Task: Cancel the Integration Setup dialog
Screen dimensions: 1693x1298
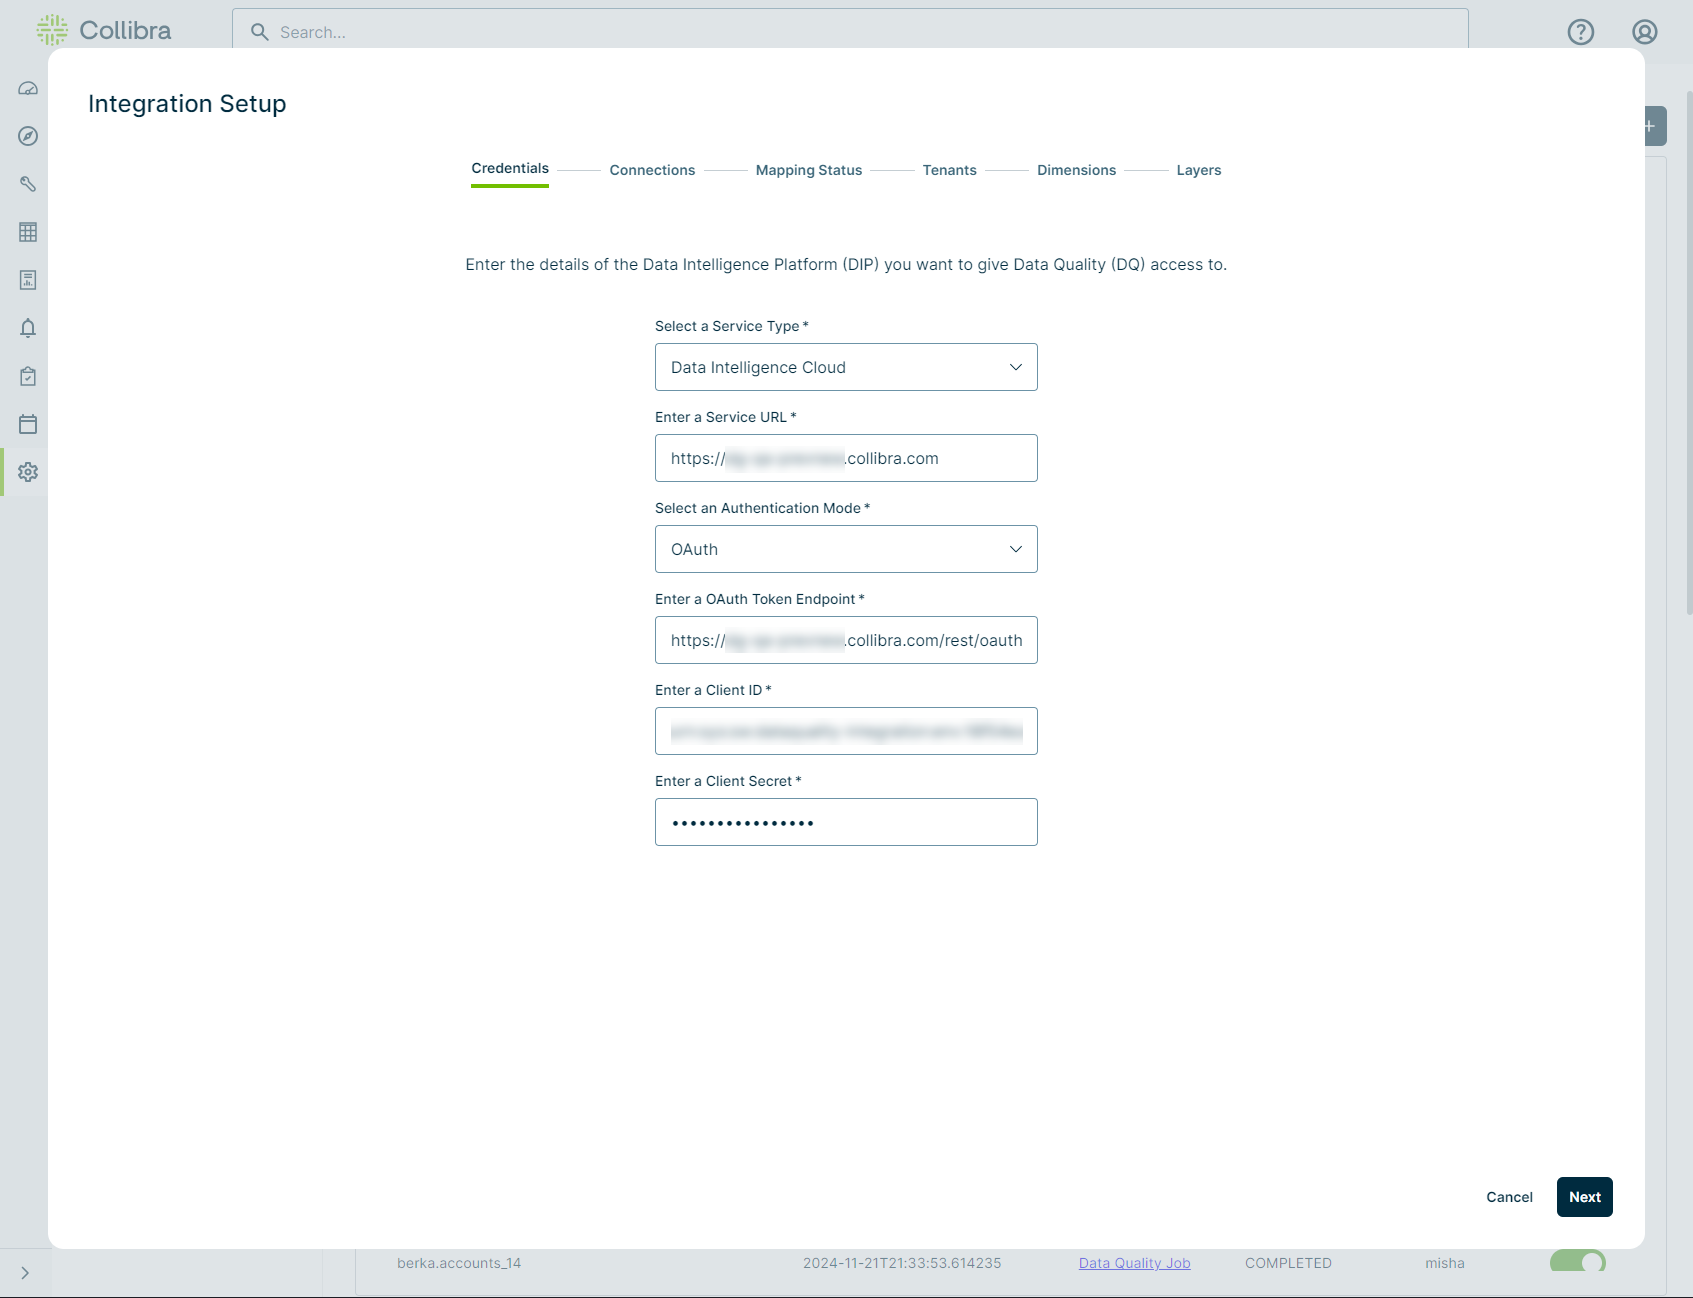Action: point(1508,1197)
